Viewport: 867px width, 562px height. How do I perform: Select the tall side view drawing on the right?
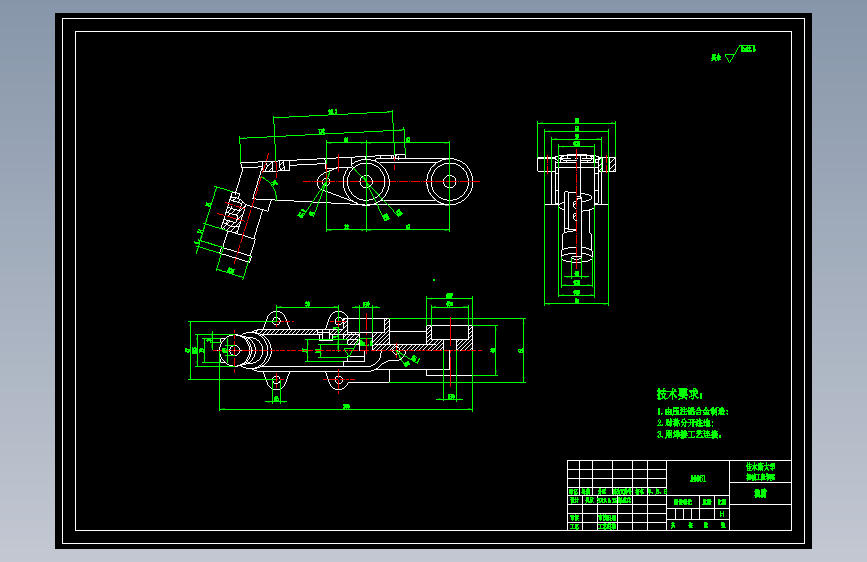point(577,212)
